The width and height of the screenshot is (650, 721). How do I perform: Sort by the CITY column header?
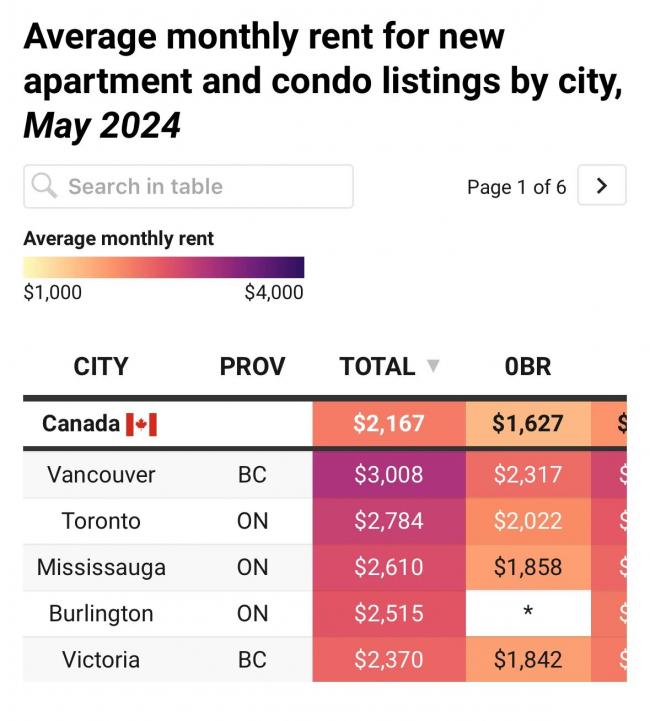[x=101, y=367]
